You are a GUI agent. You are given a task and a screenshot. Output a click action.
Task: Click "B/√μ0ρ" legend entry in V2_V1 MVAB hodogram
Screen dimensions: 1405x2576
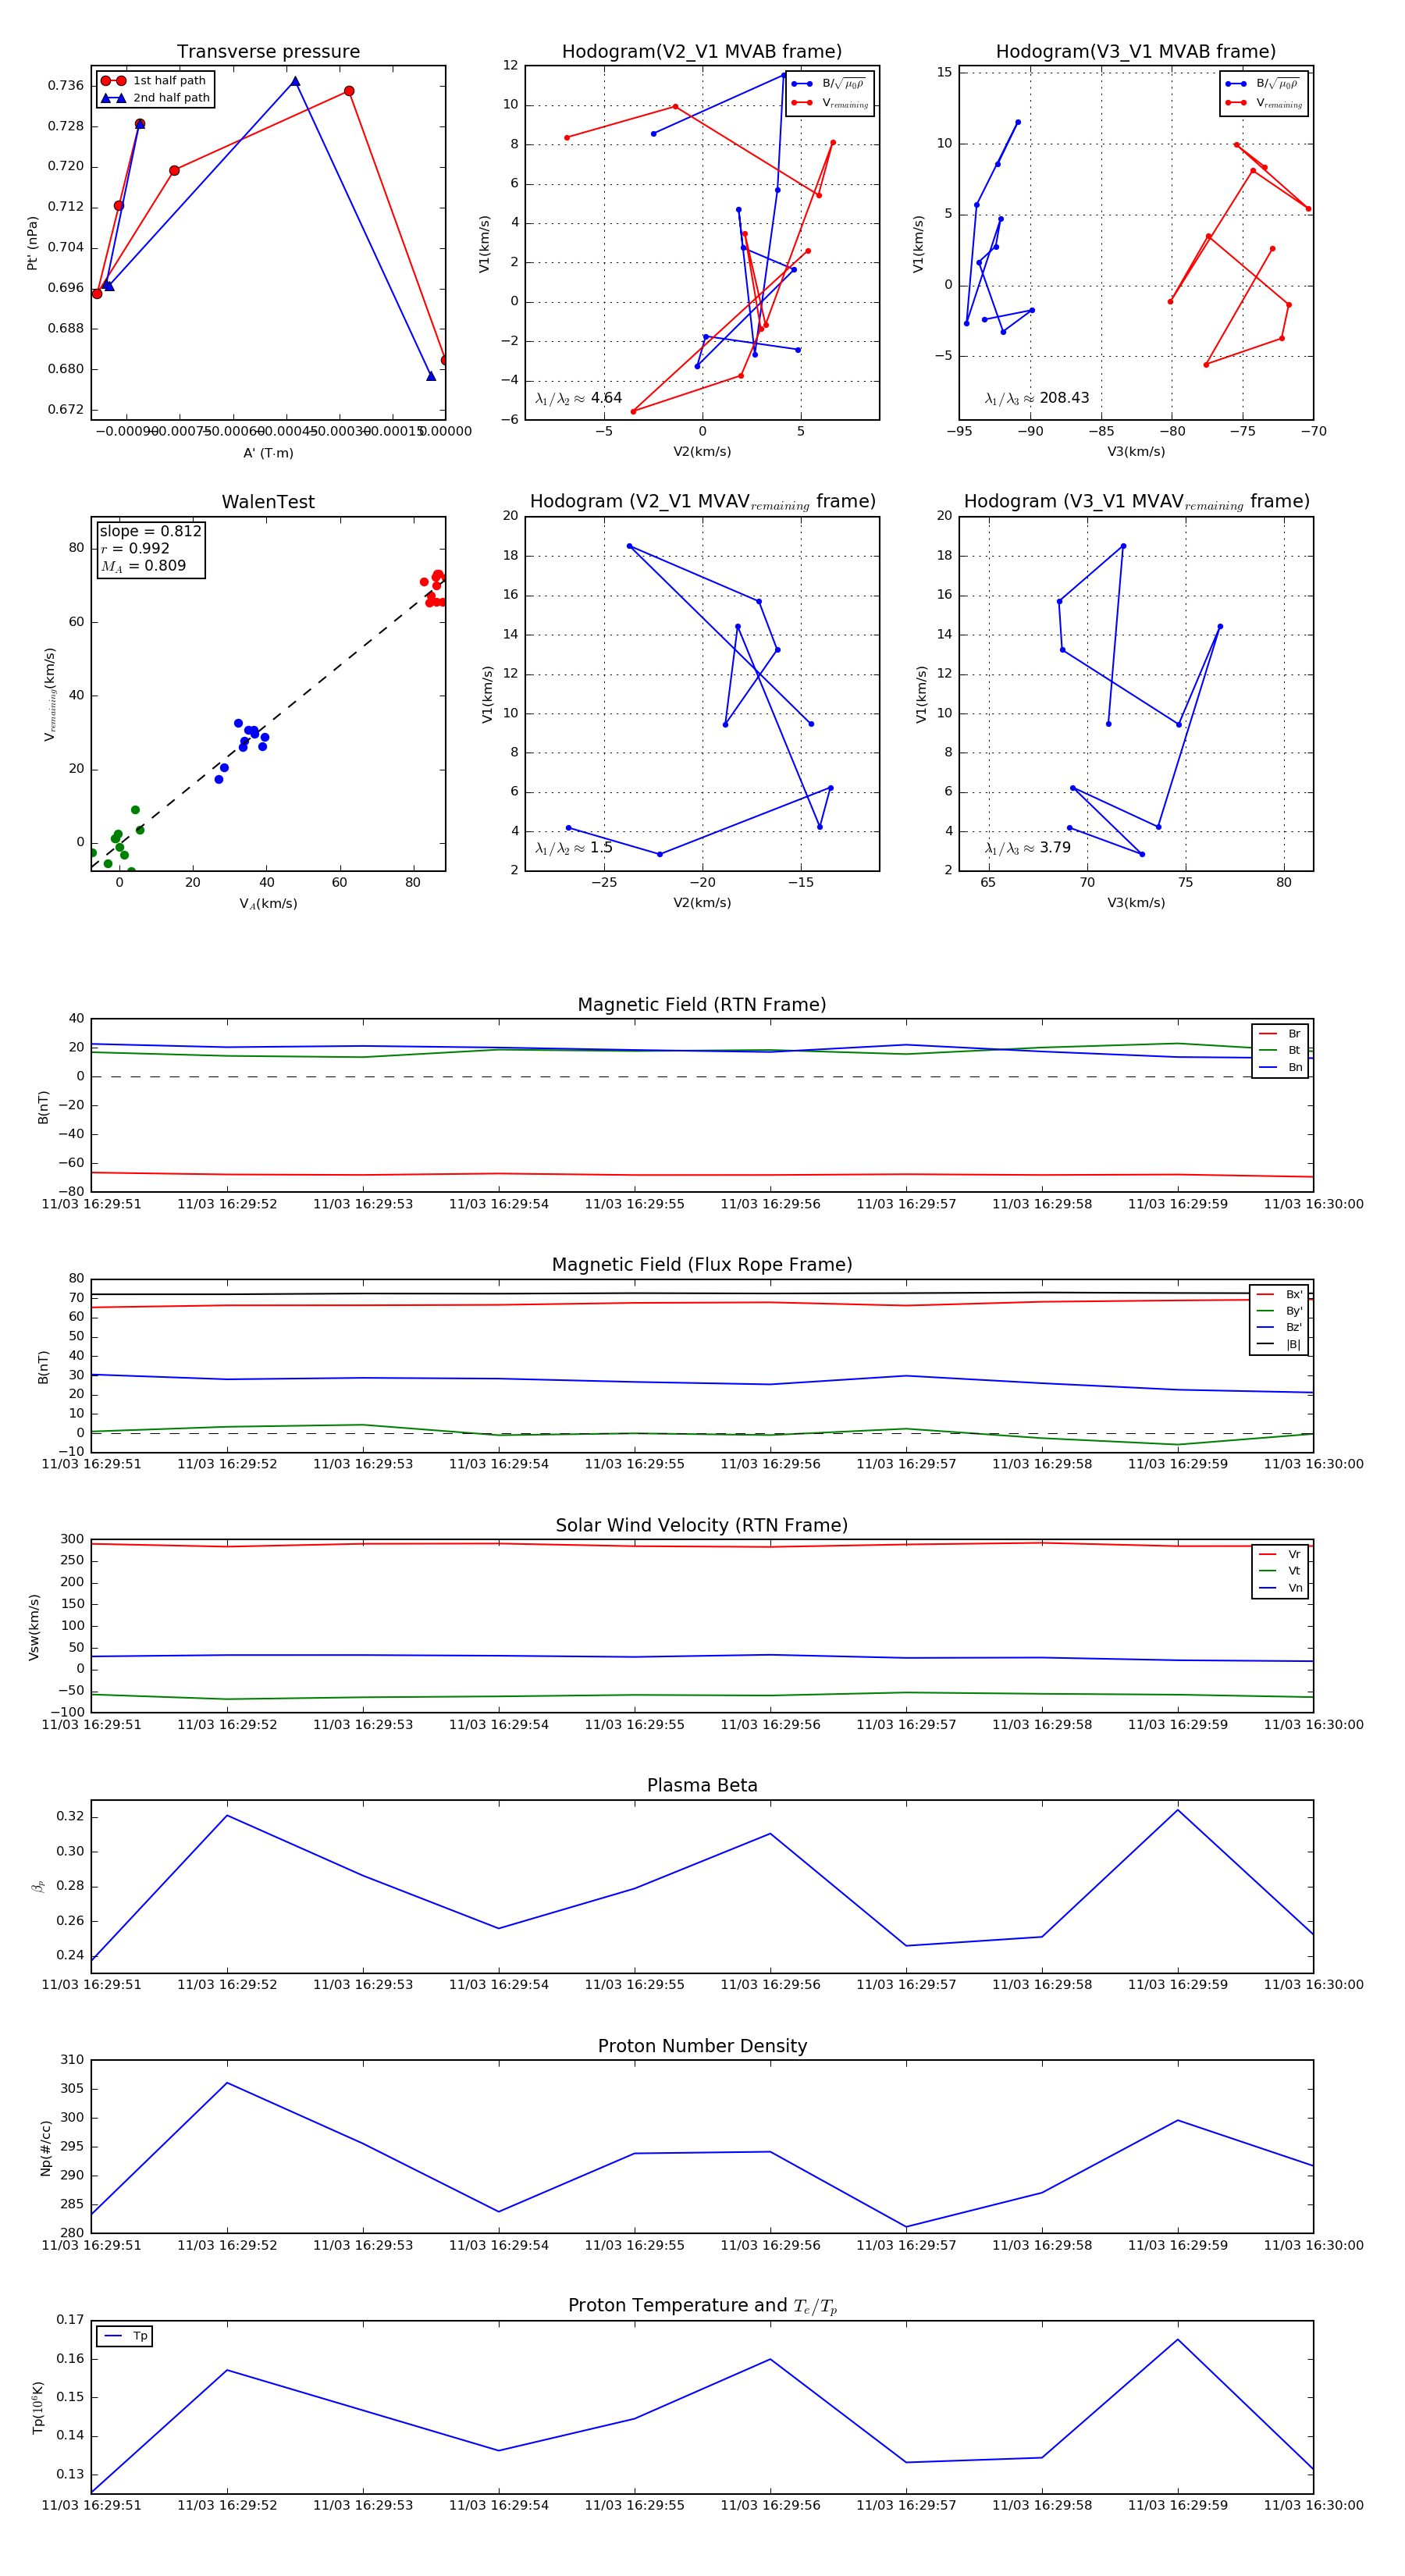pos(830,84)
